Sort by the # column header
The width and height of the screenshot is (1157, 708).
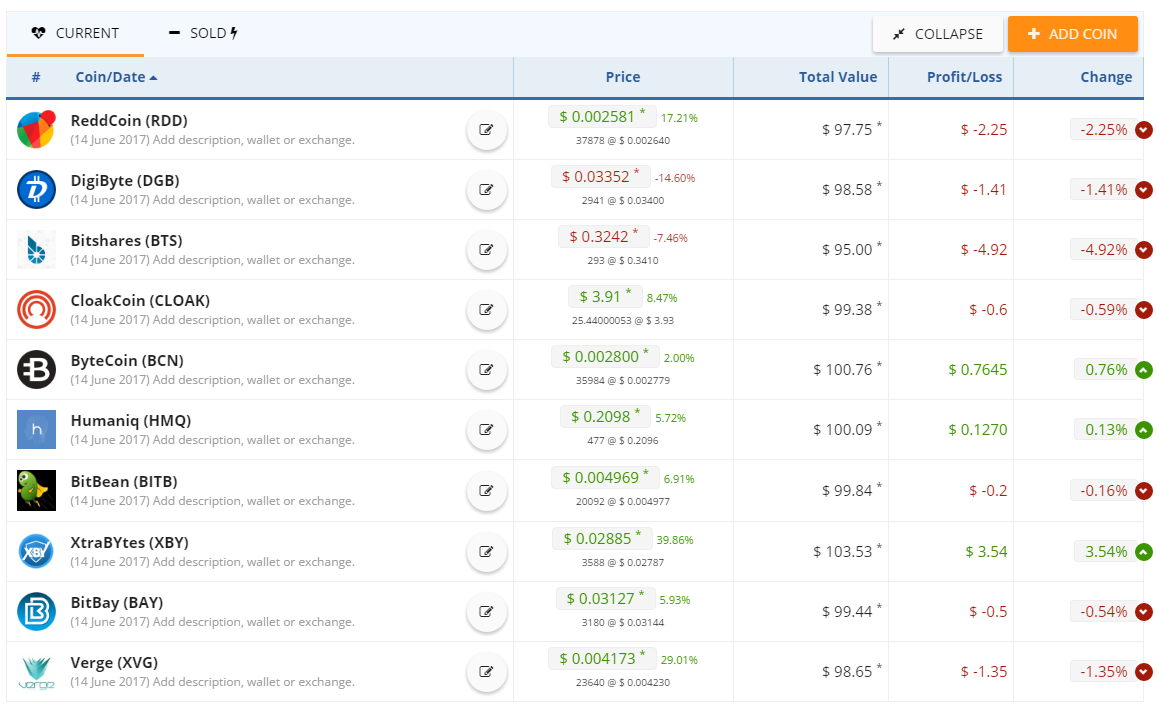[36, 77]
